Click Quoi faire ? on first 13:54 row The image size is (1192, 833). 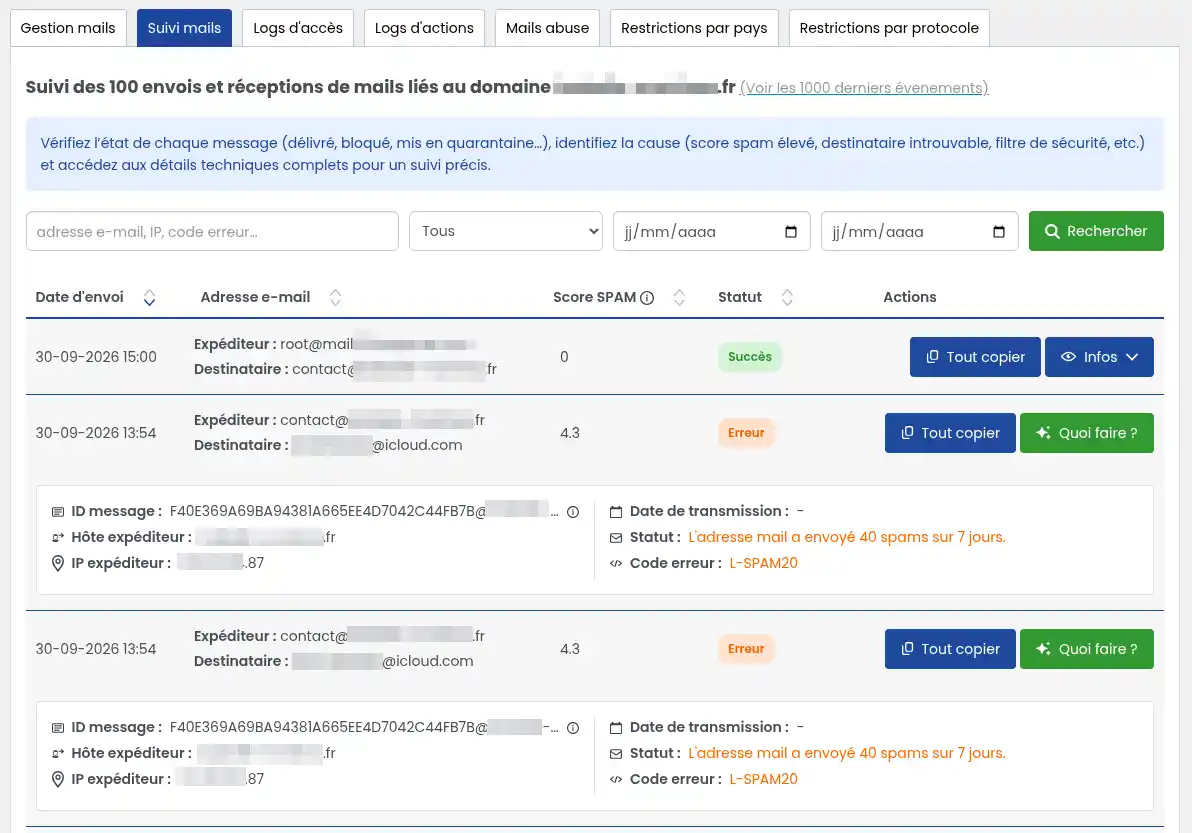tap(1087, 433)
